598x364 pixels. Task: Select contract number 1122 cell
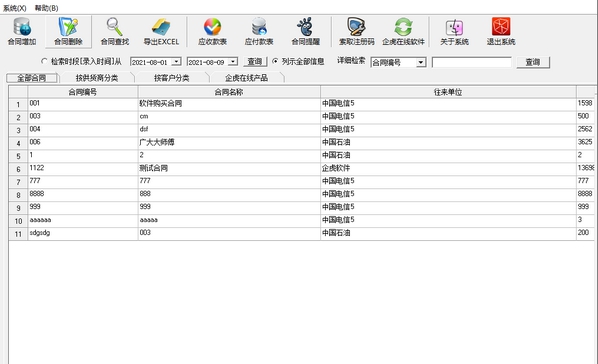click(83, 169)
